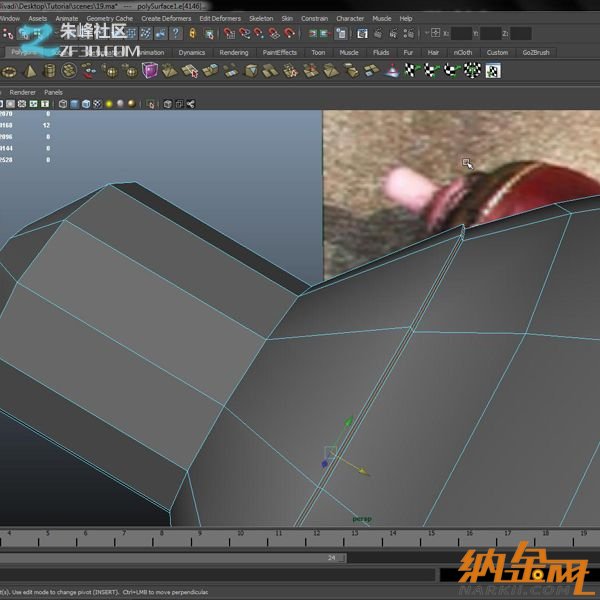Apply first checkered UV mapping shelf icon

coord(412,71)
